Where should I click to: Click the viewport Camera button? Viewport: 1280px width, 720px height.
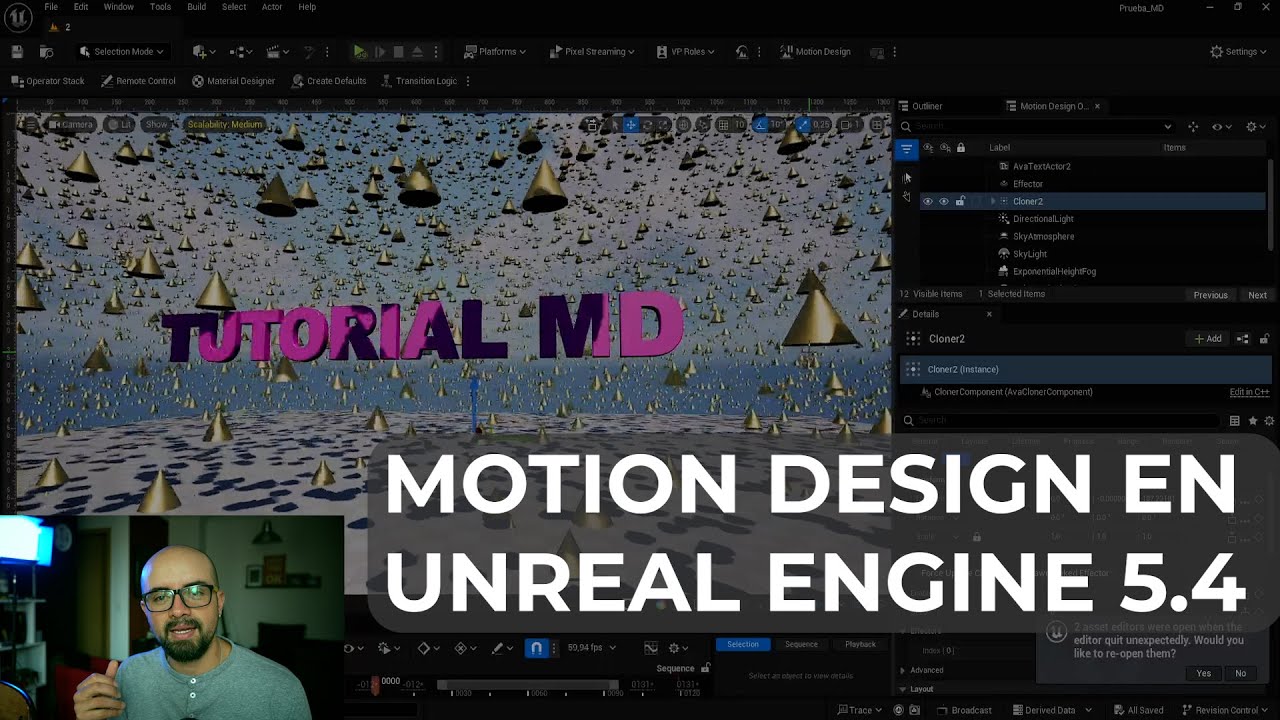point(71,125)
